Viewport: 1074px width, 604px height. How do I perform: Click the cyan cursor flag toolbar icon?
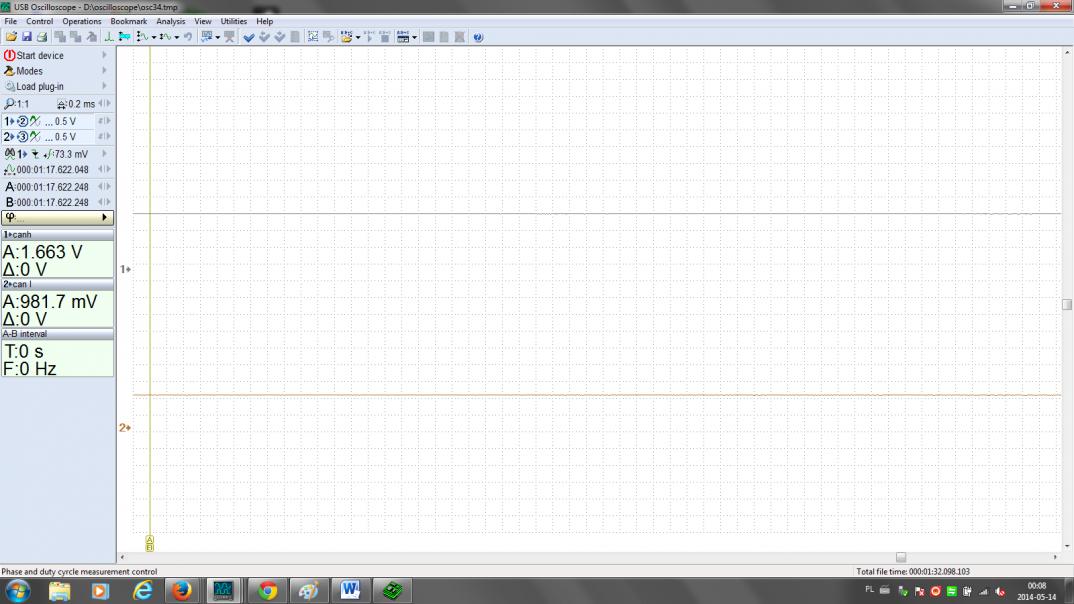(125, 37)
